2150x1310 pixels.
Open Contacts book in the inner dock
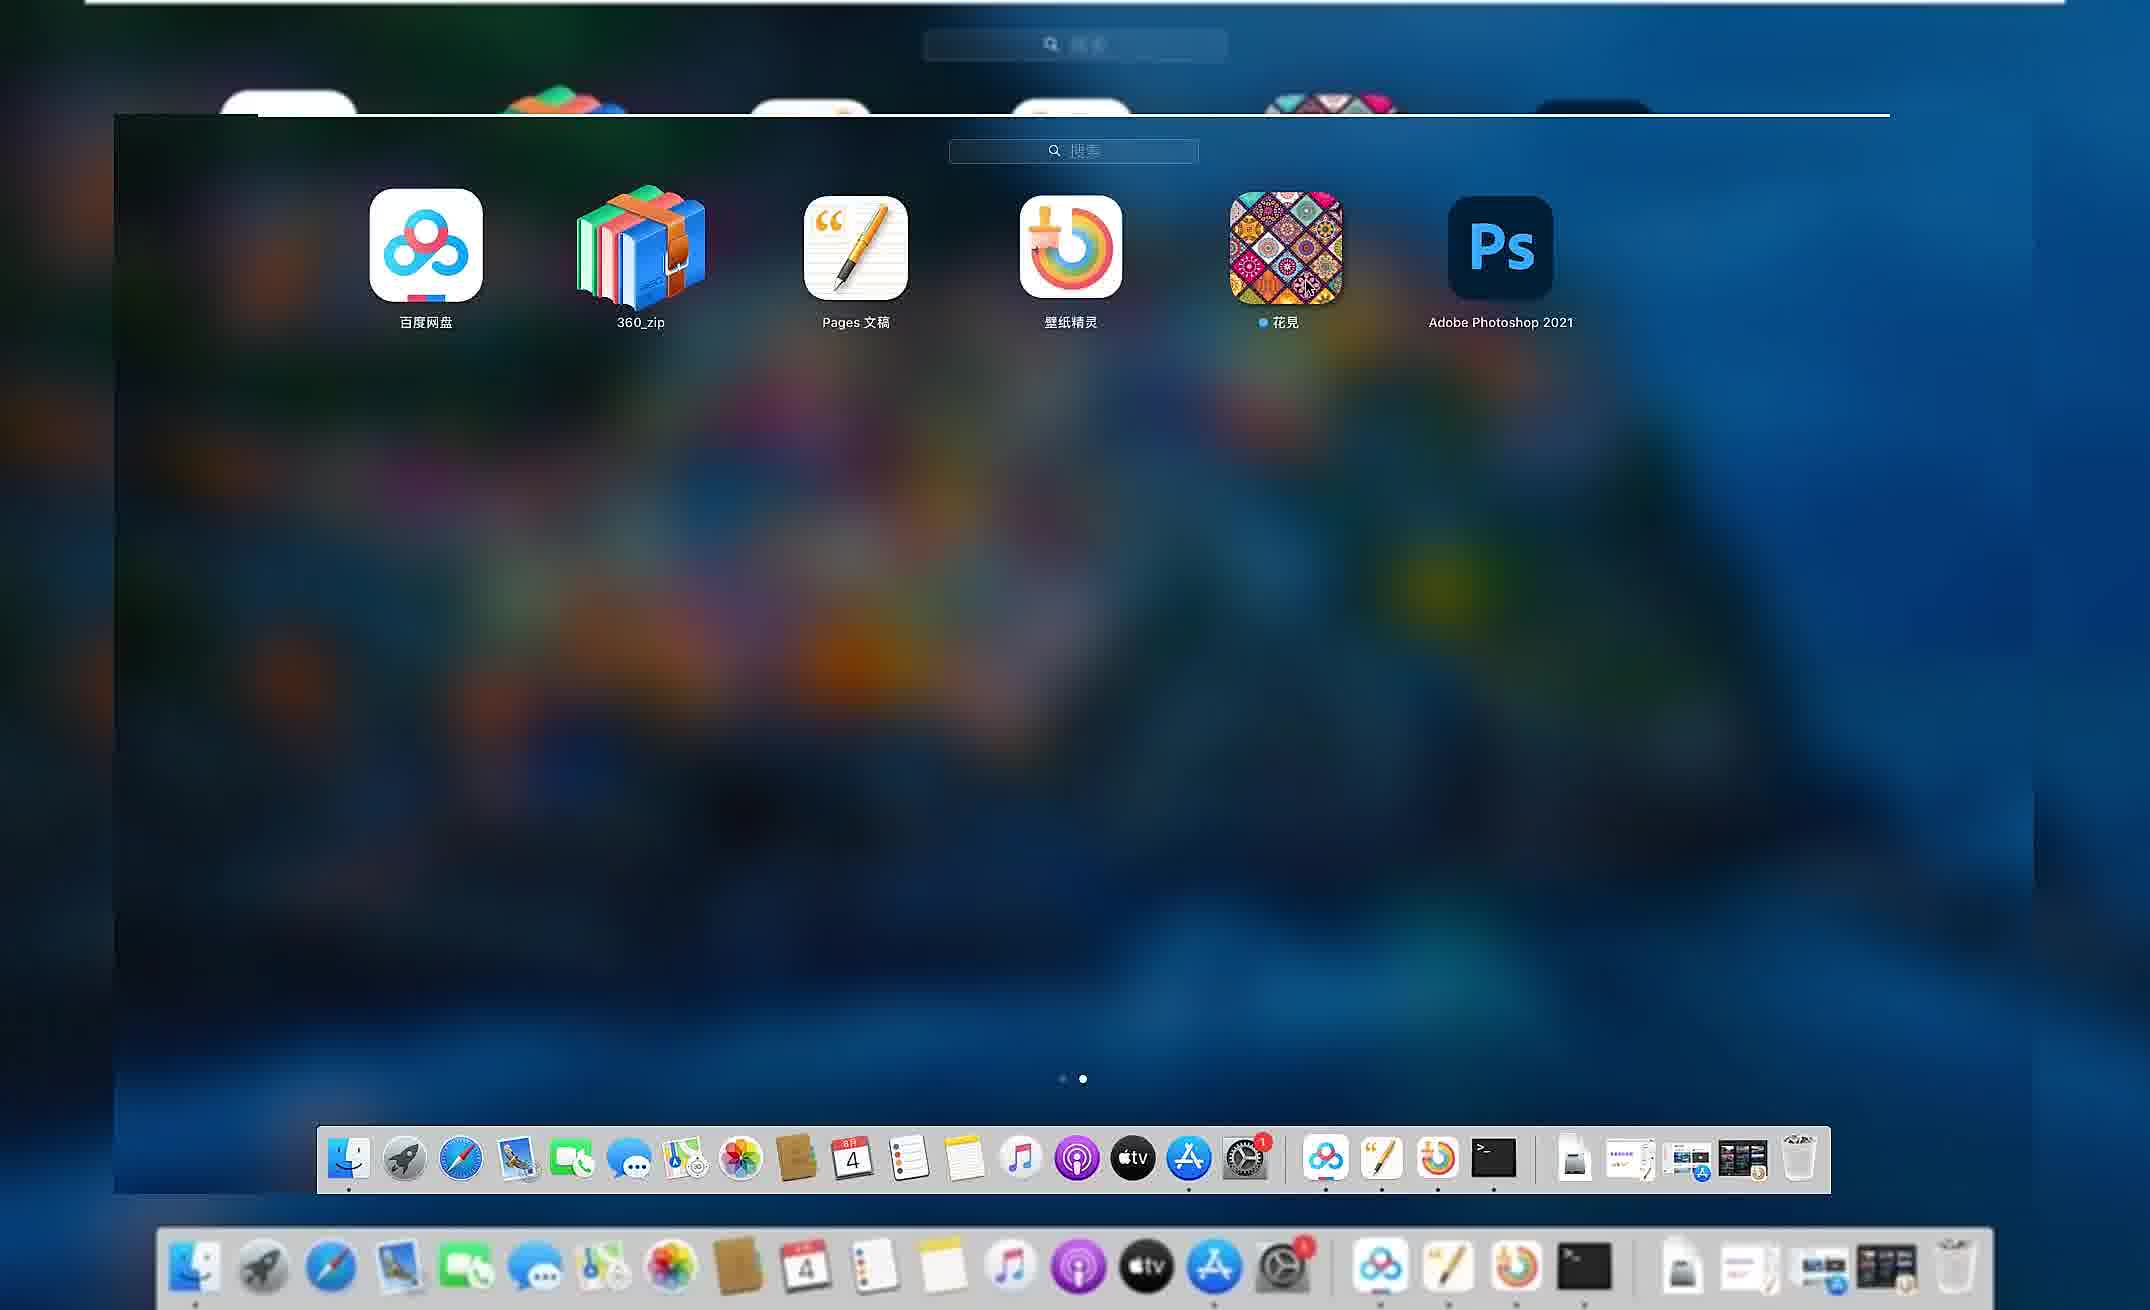pos(797,1158)
